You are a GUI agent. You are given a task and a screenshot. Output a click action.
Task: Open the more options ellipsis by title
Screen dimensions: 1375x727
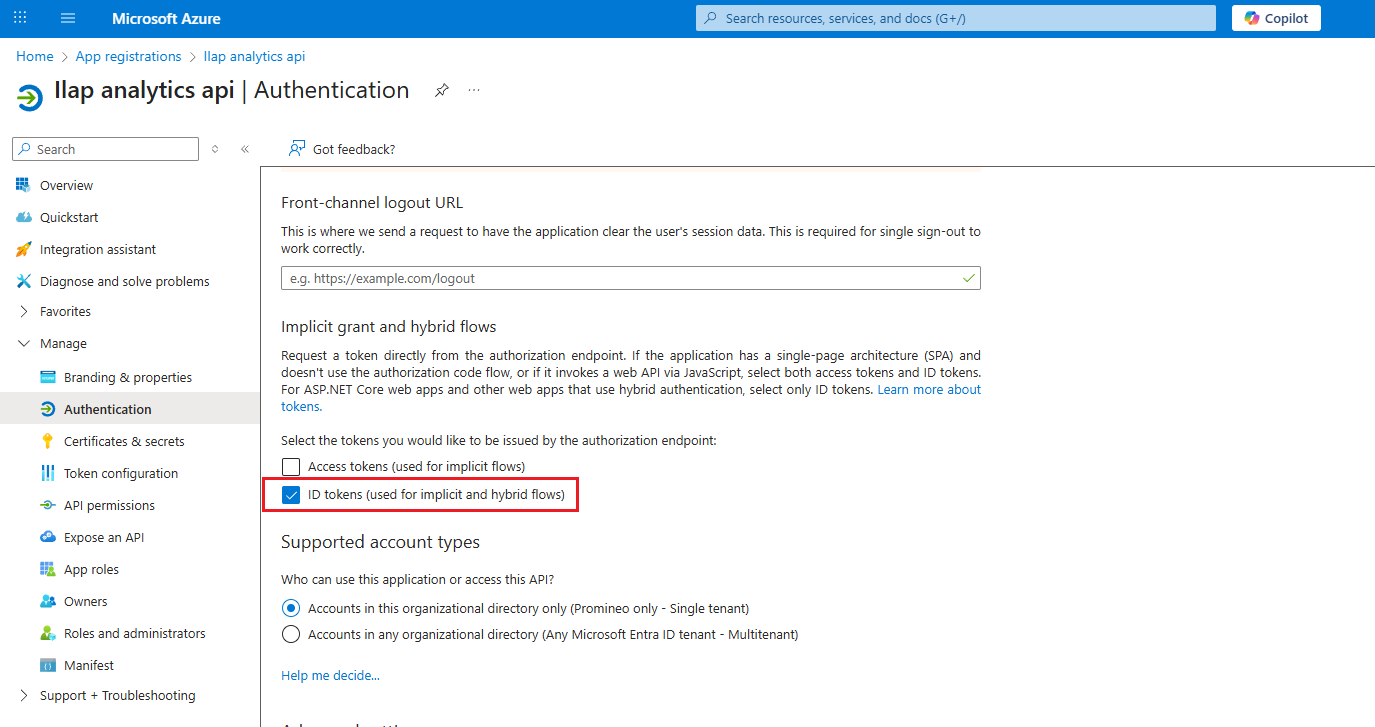(x=474, y=90)
